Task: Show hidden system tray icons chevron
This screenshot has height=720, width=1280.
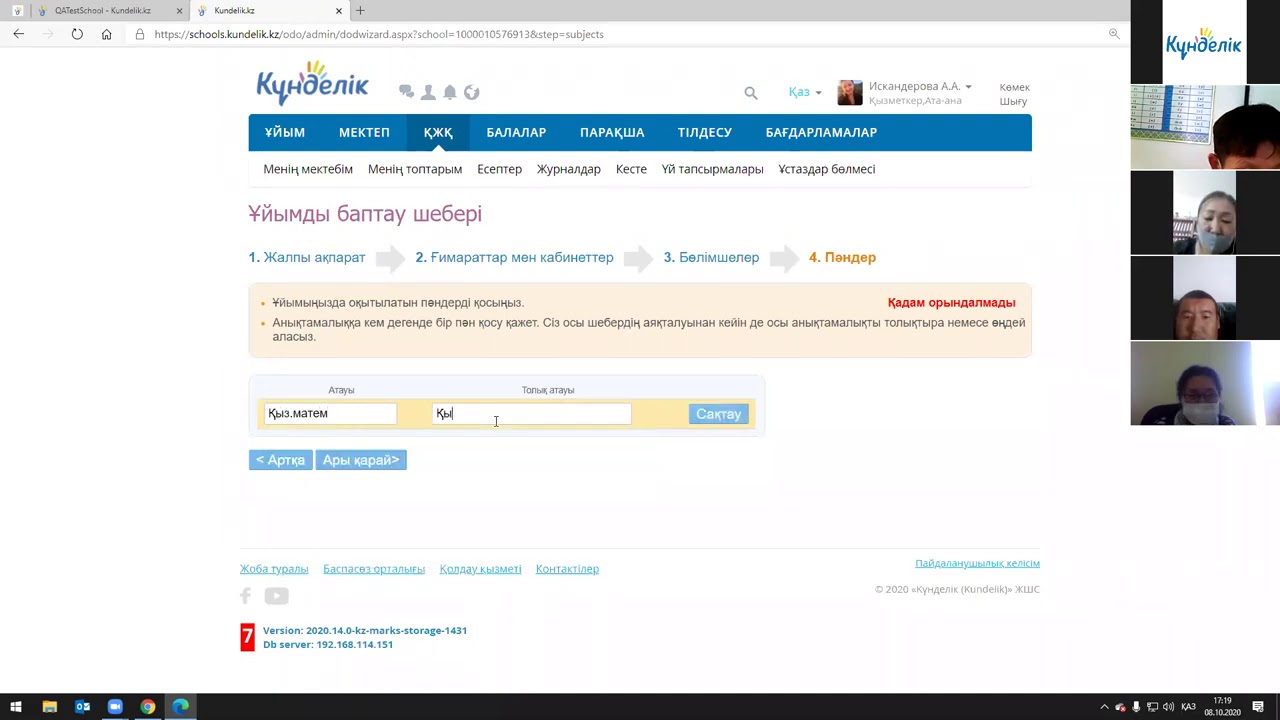Action: [x=1104, y=707]
